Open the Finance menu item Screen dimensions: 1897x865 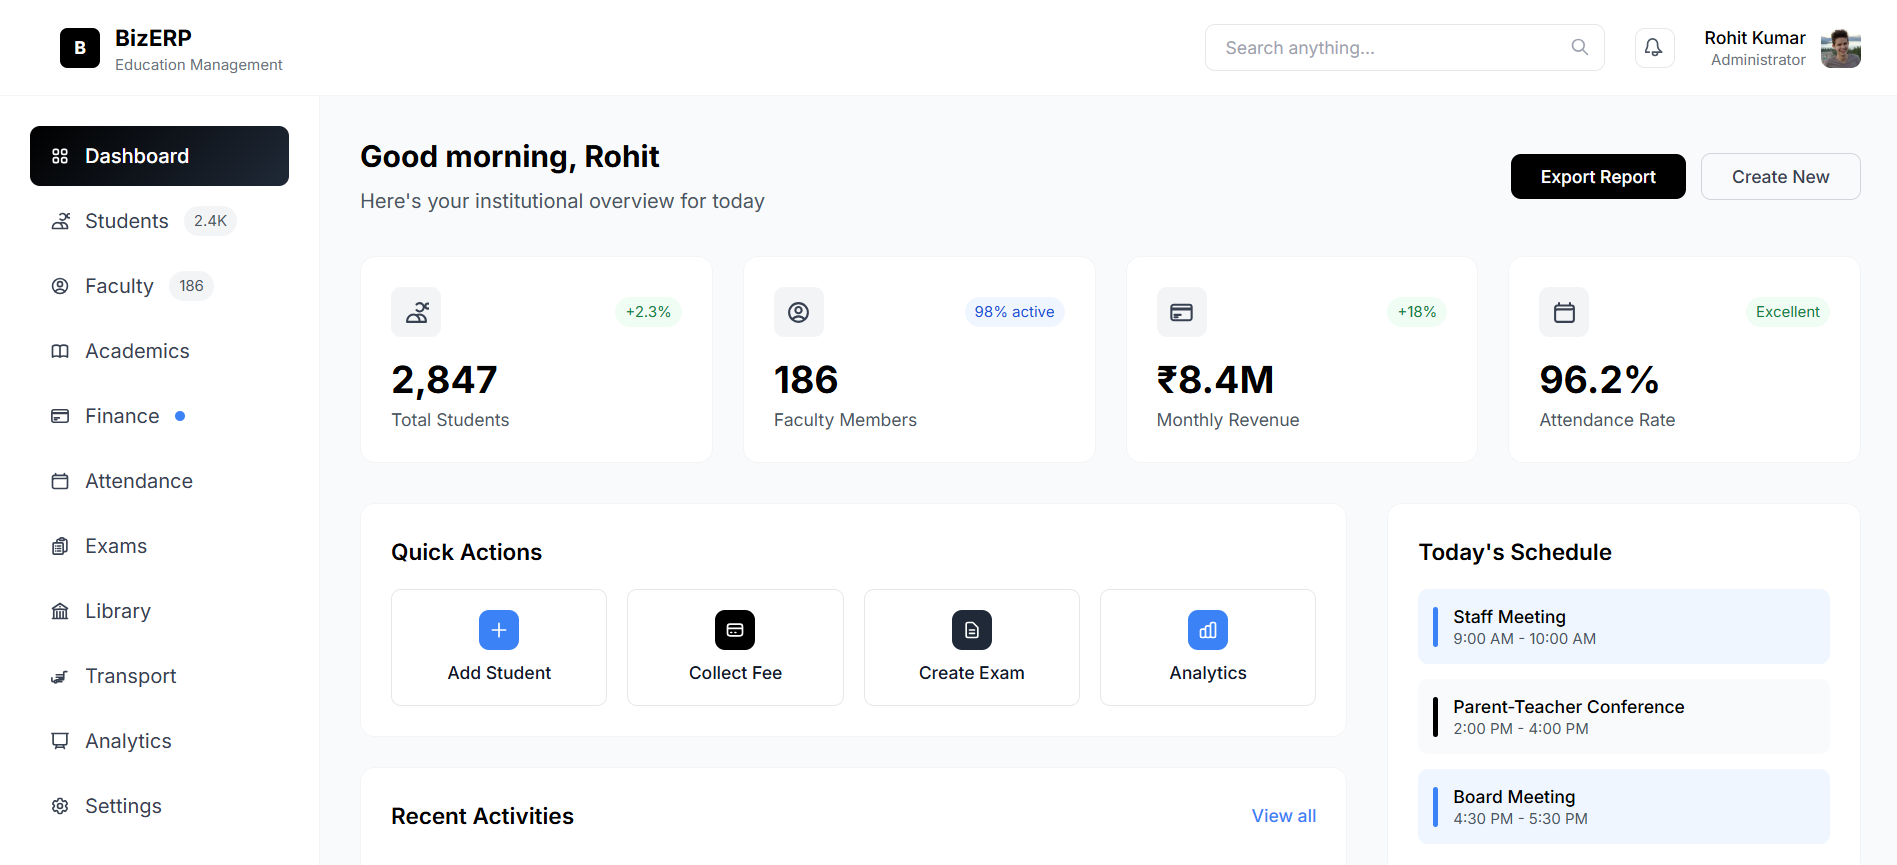tap(159, 416)
